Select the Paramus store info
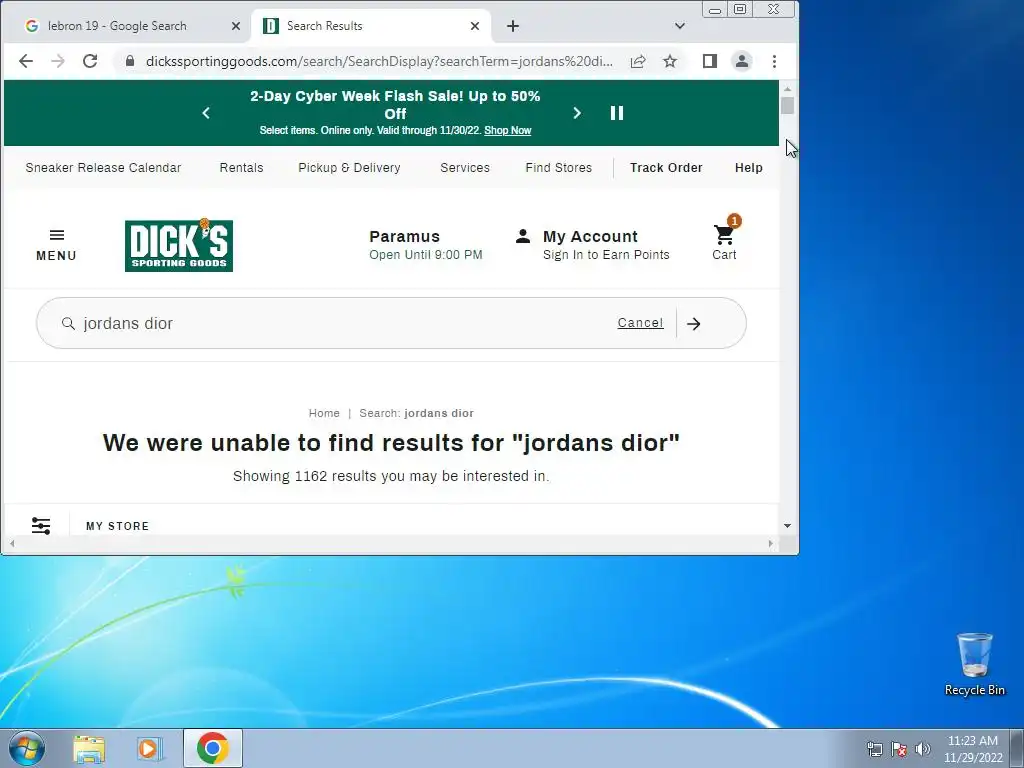 pos(426,245)
